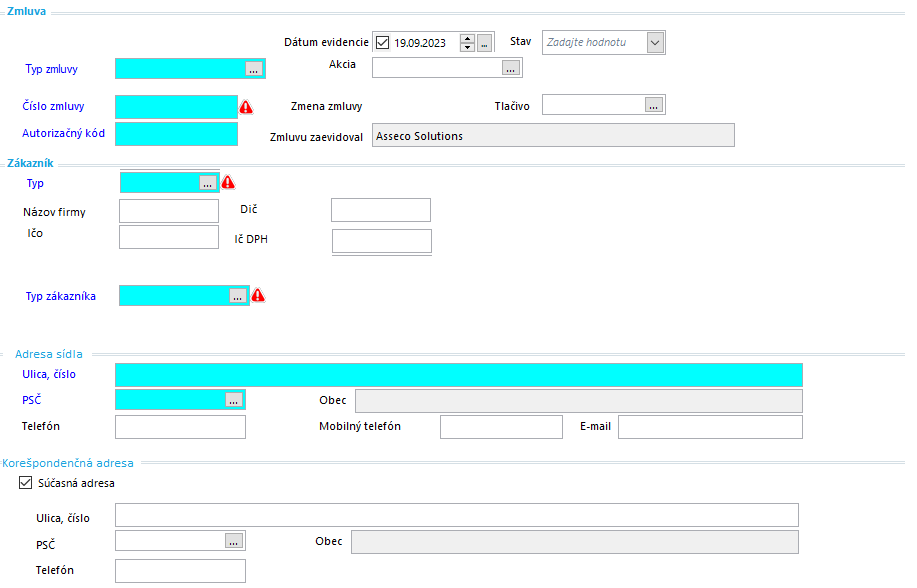Open the calendar picker beside Dátum evidencie

click(484, 43)
